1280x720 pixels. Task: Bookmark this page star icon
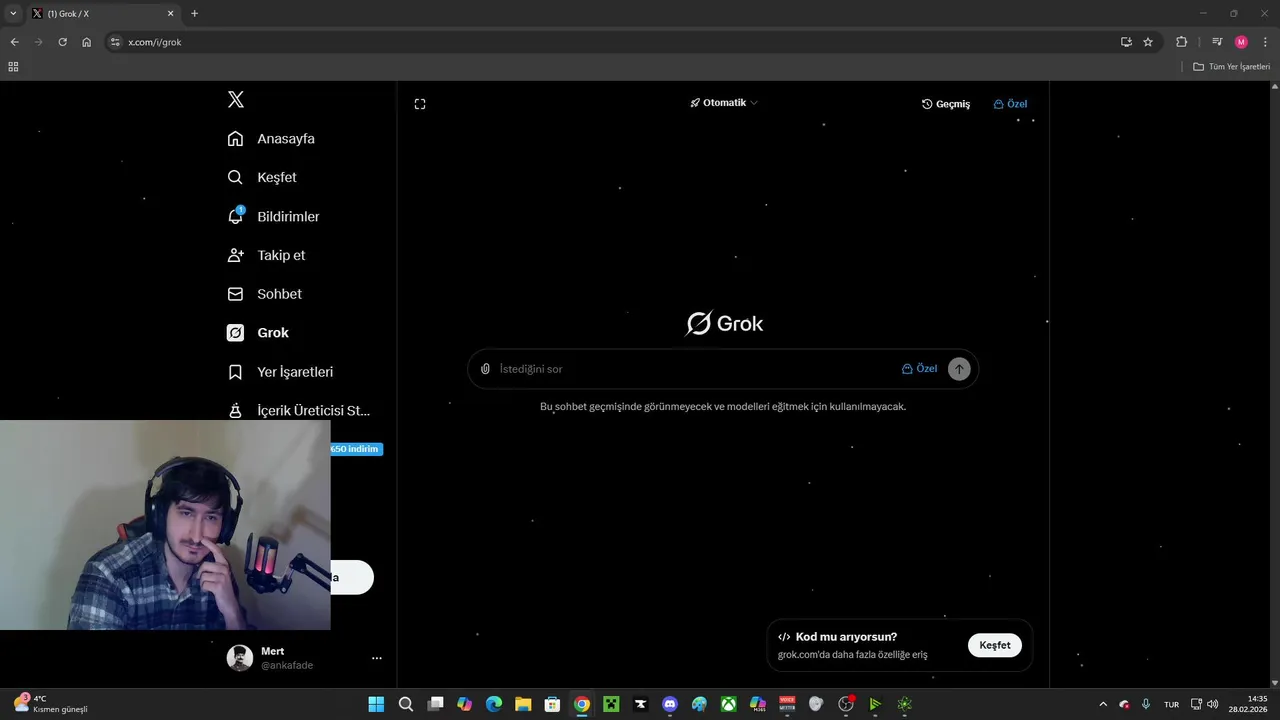coord(1148,42)
